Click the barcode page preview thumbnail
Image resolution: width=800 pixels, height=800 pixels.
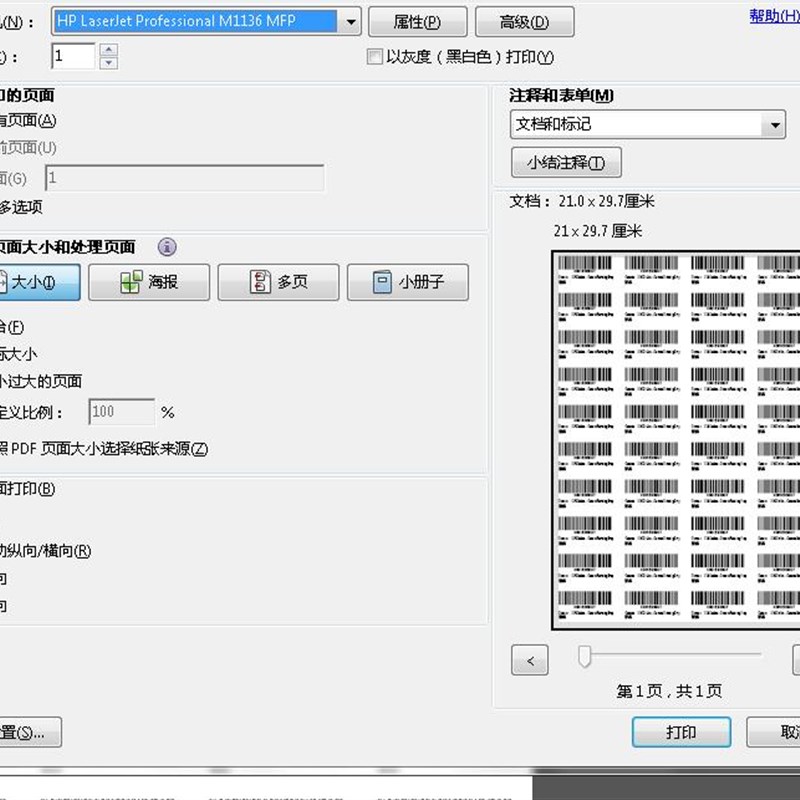(676, 440)
